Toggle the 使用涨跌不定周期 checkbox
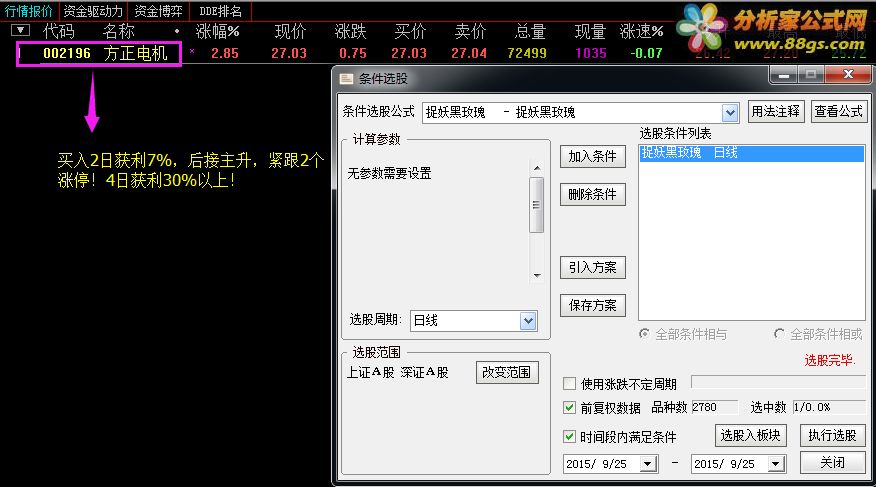Viewport: 876px width, 487px height. 569,384
